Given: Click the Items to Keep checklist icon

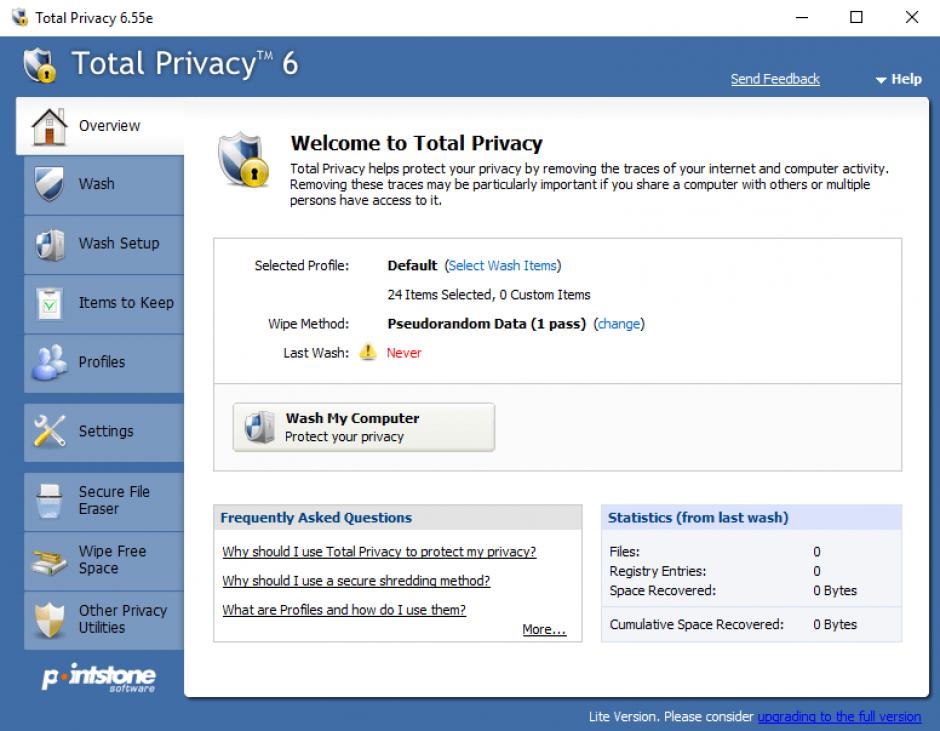Looking at the screenshot, I should pyautogui.click(x=49, y=303).
